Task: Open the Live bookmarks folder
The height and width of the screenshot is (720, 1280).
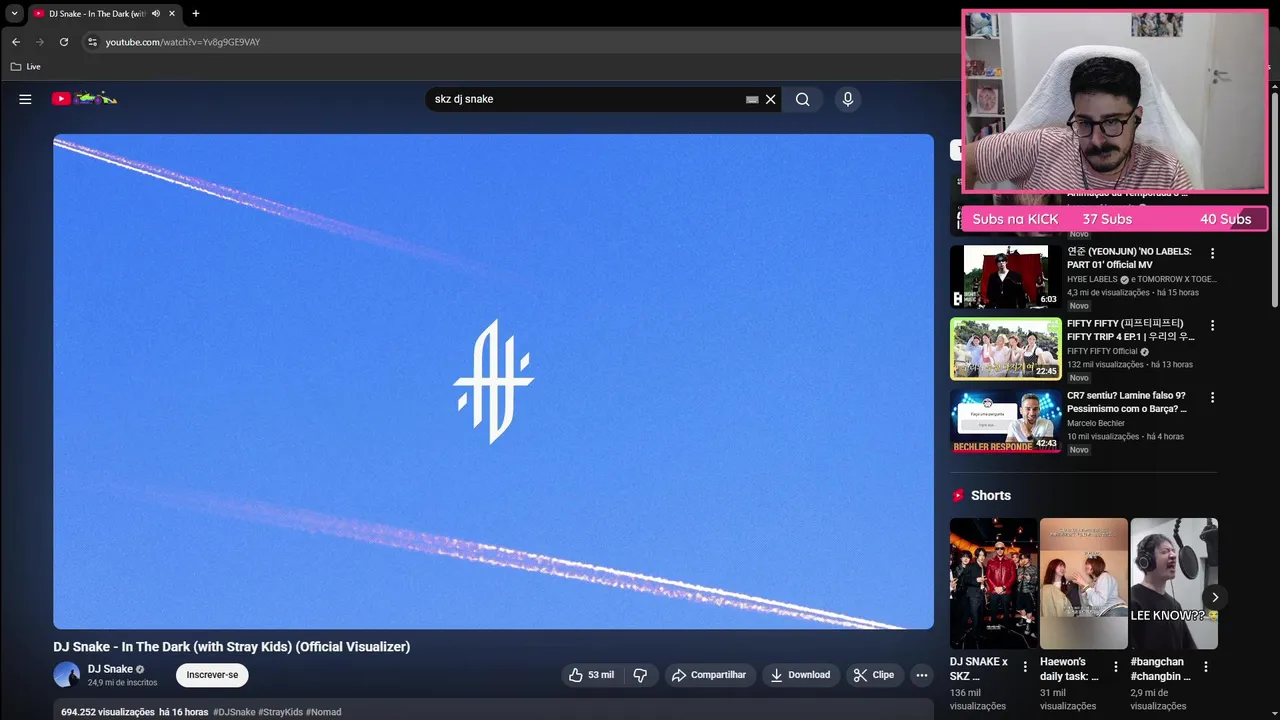Action: 26,67
